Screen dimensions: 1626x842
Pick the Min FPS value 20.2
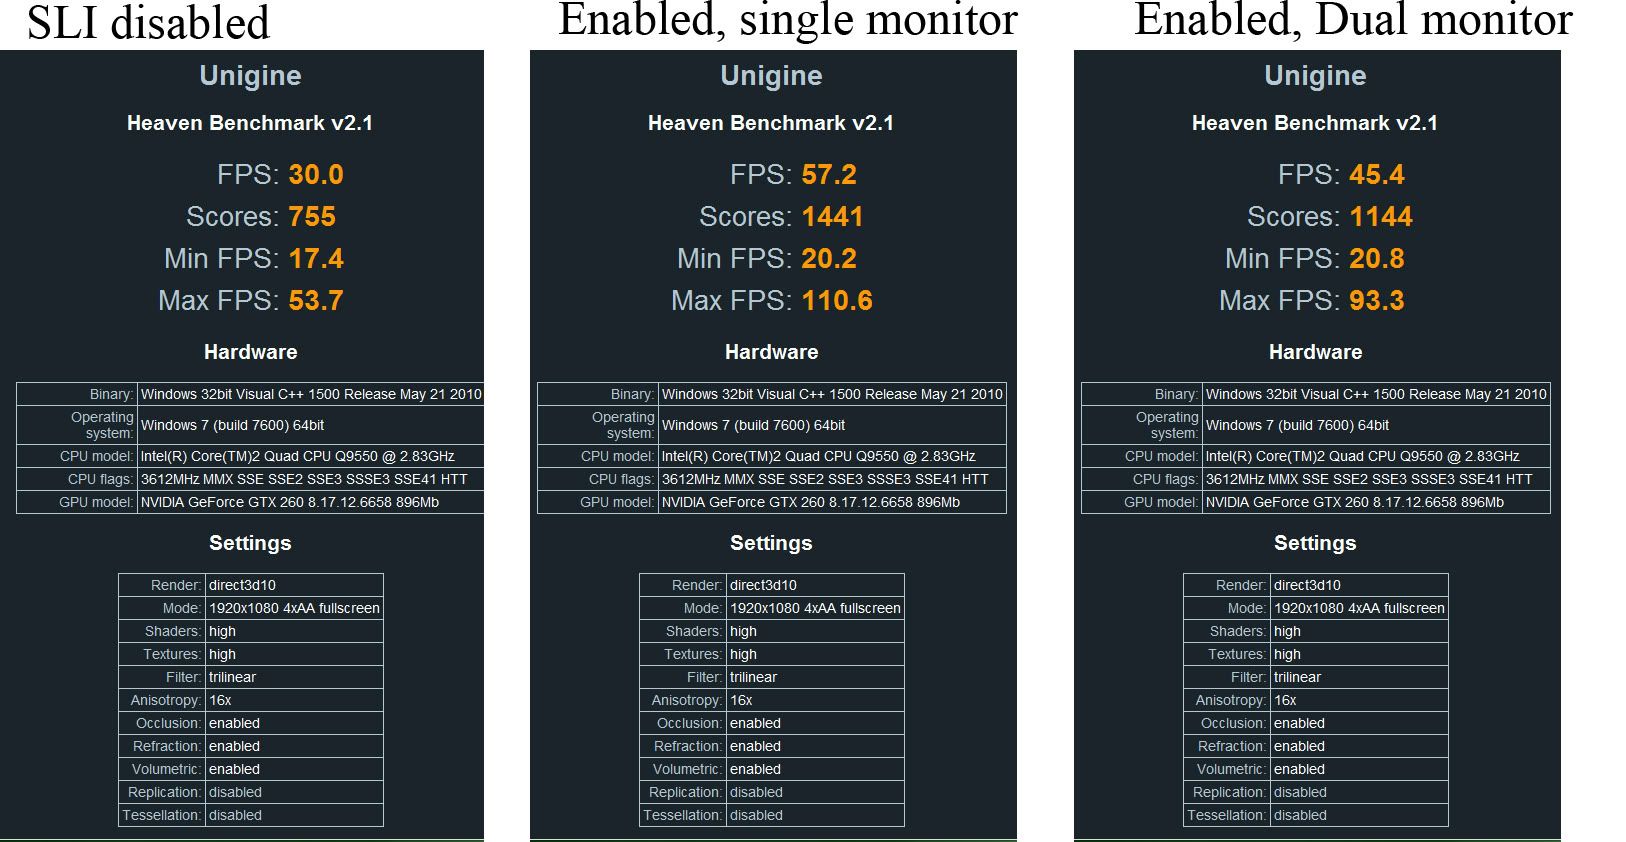pos(829,258)
